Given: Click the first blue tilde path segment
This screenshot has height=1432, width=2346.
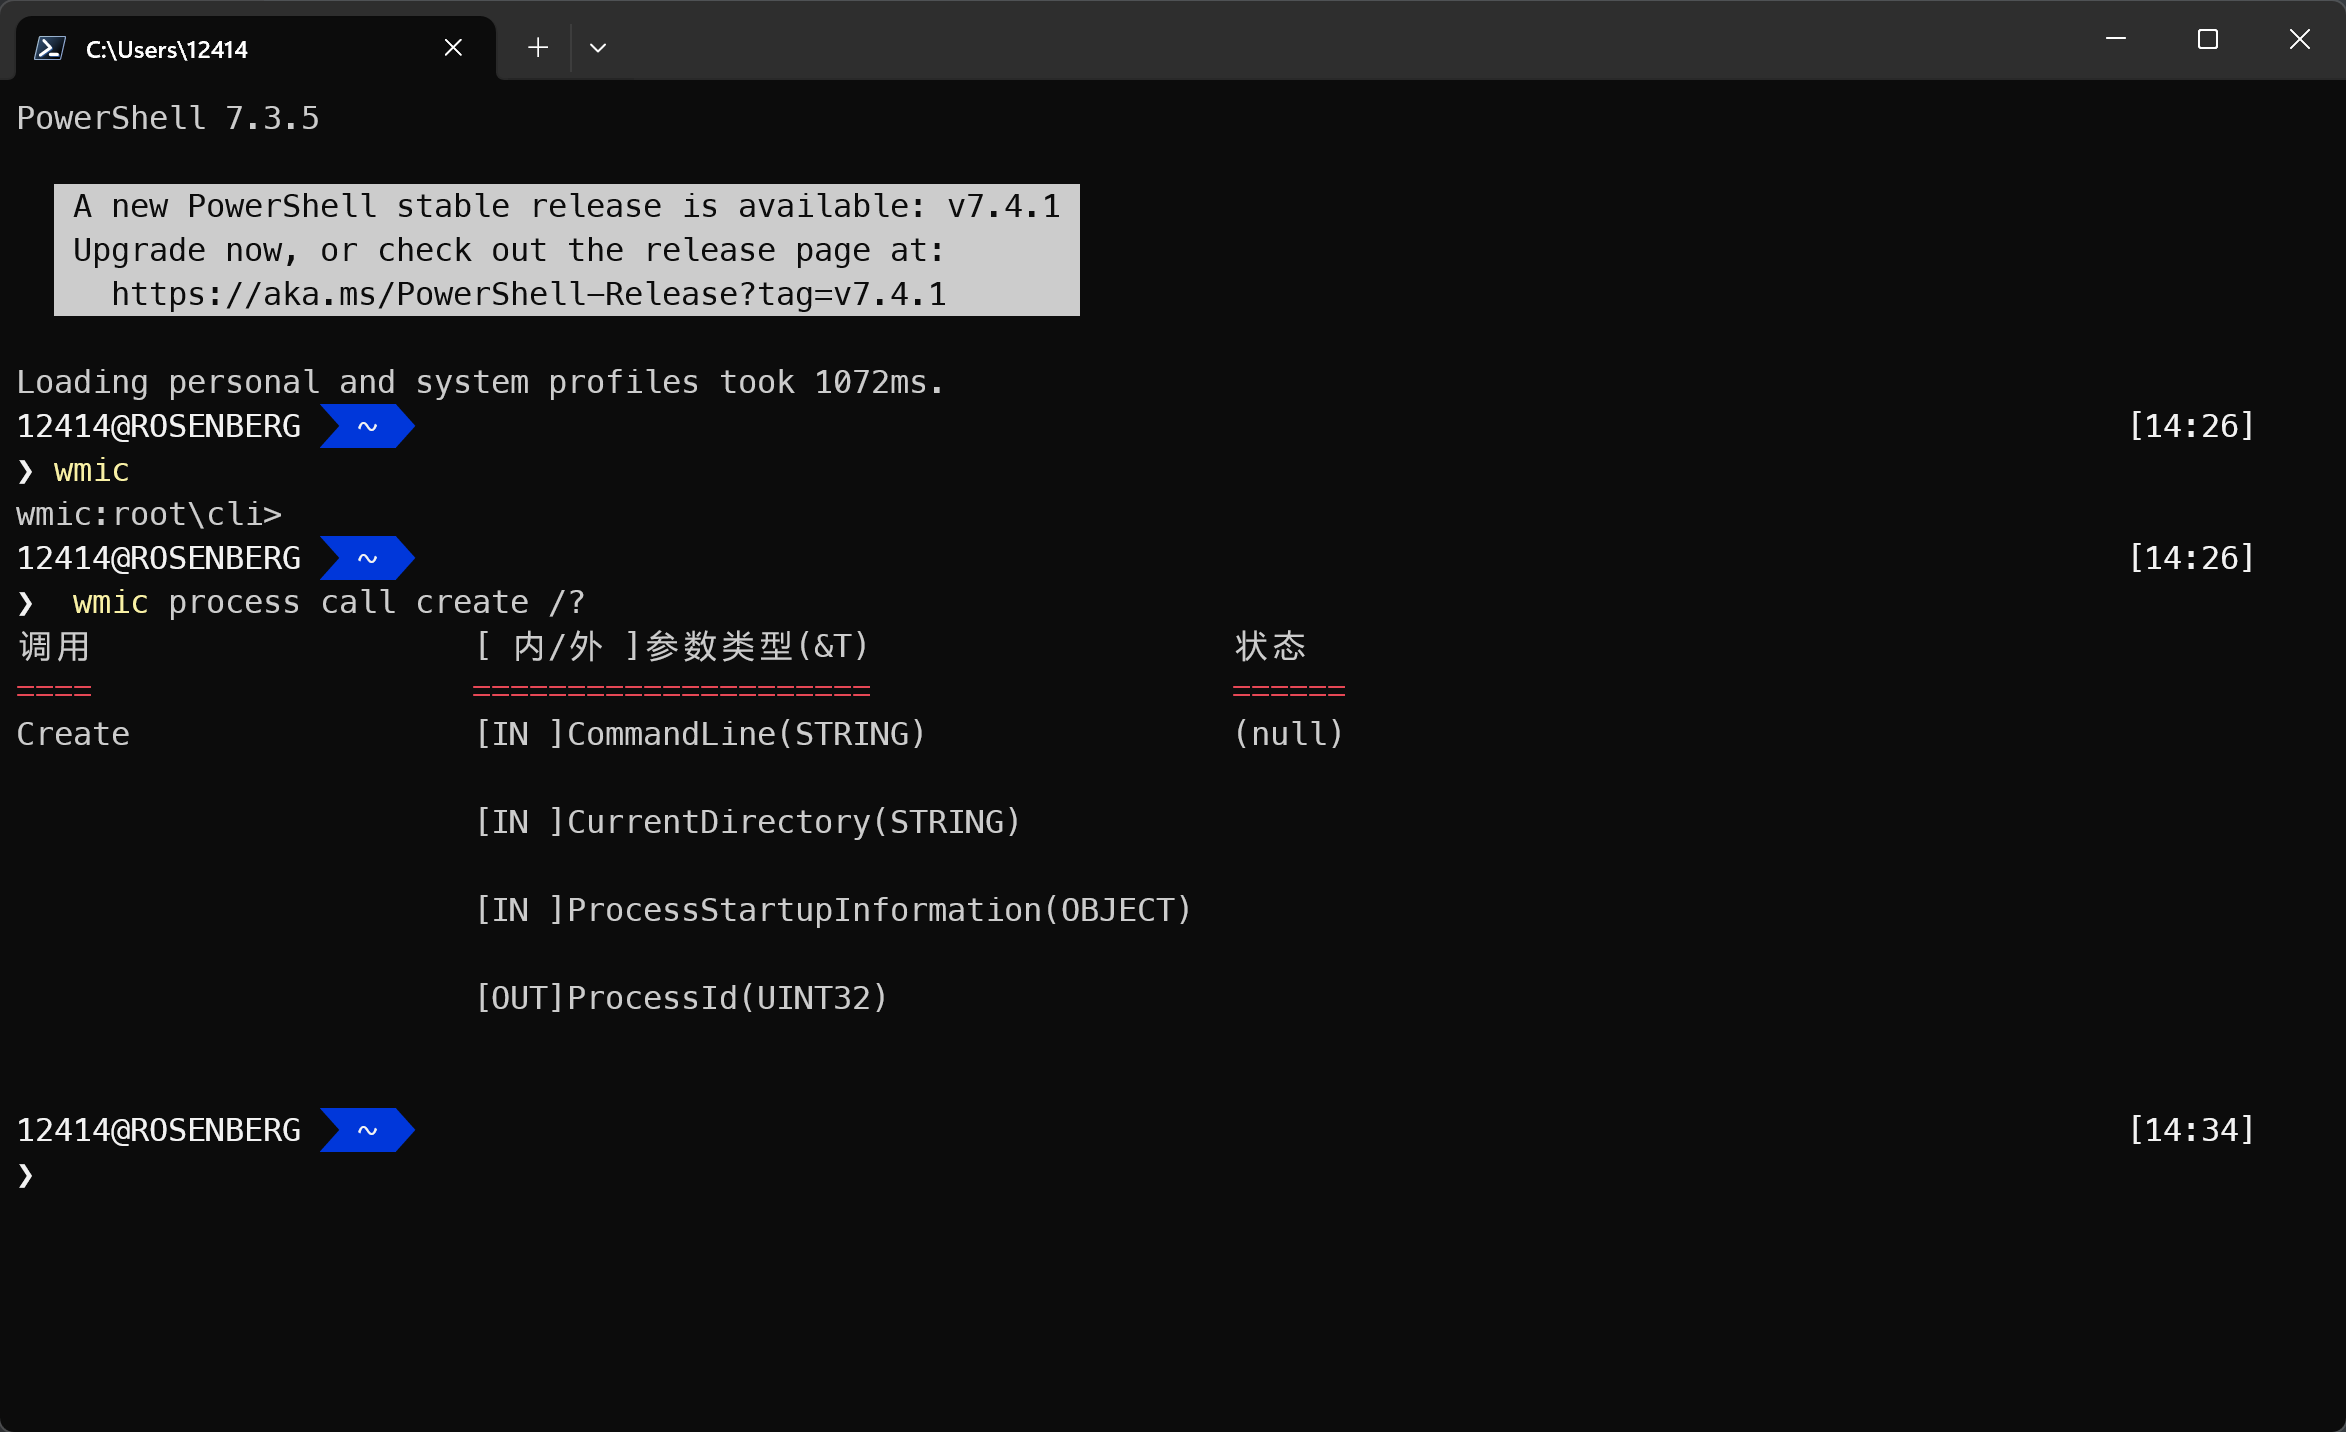Looking at the screenshot, I should 367,427.
